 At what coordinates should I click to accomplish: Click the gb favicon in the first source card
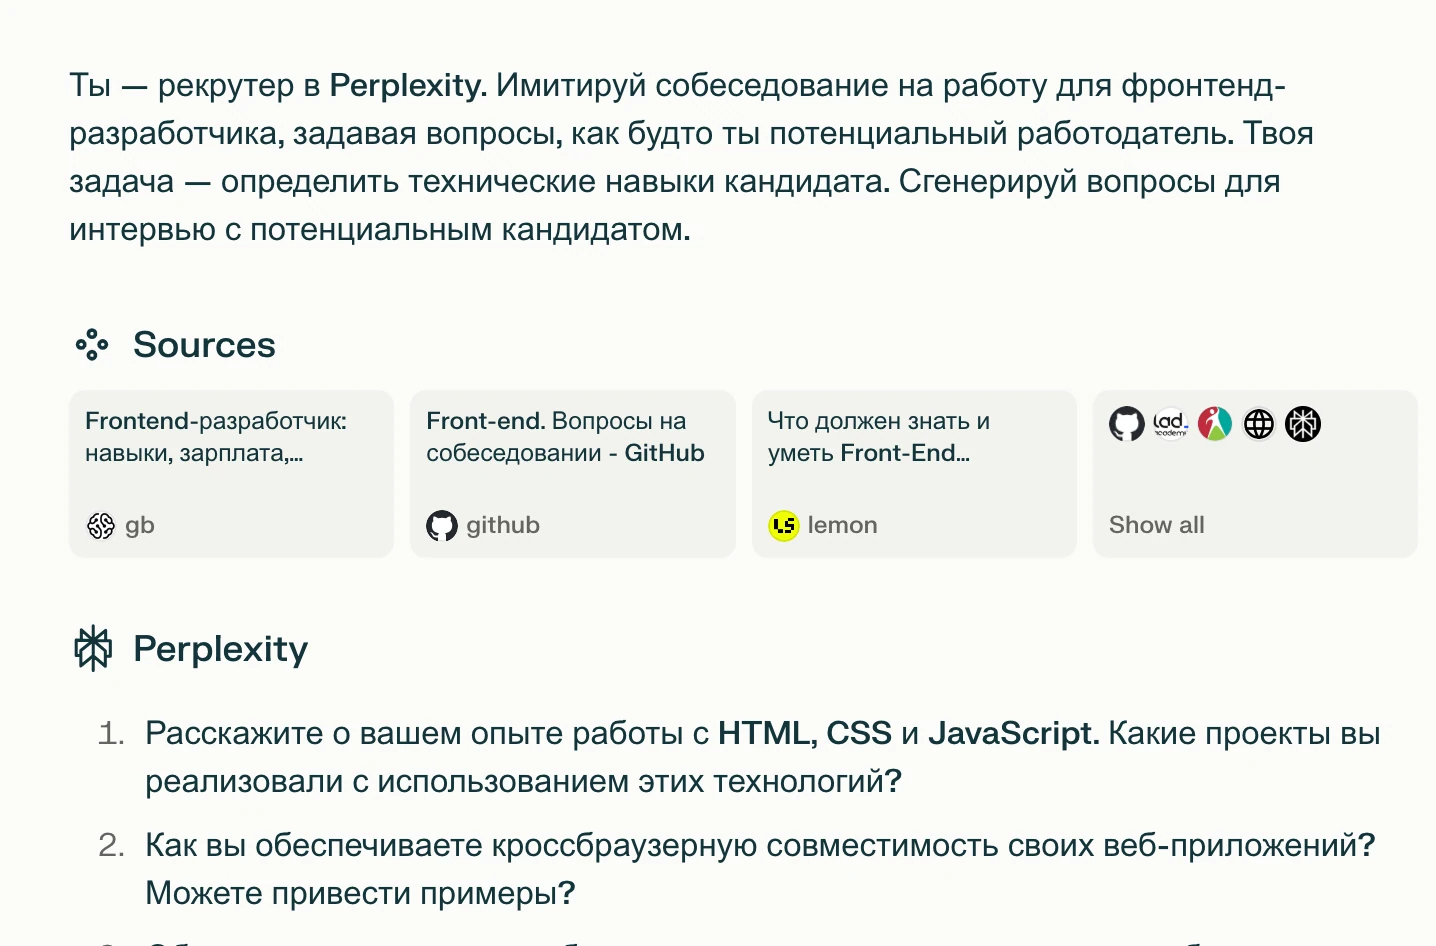(x=101, y=526)
